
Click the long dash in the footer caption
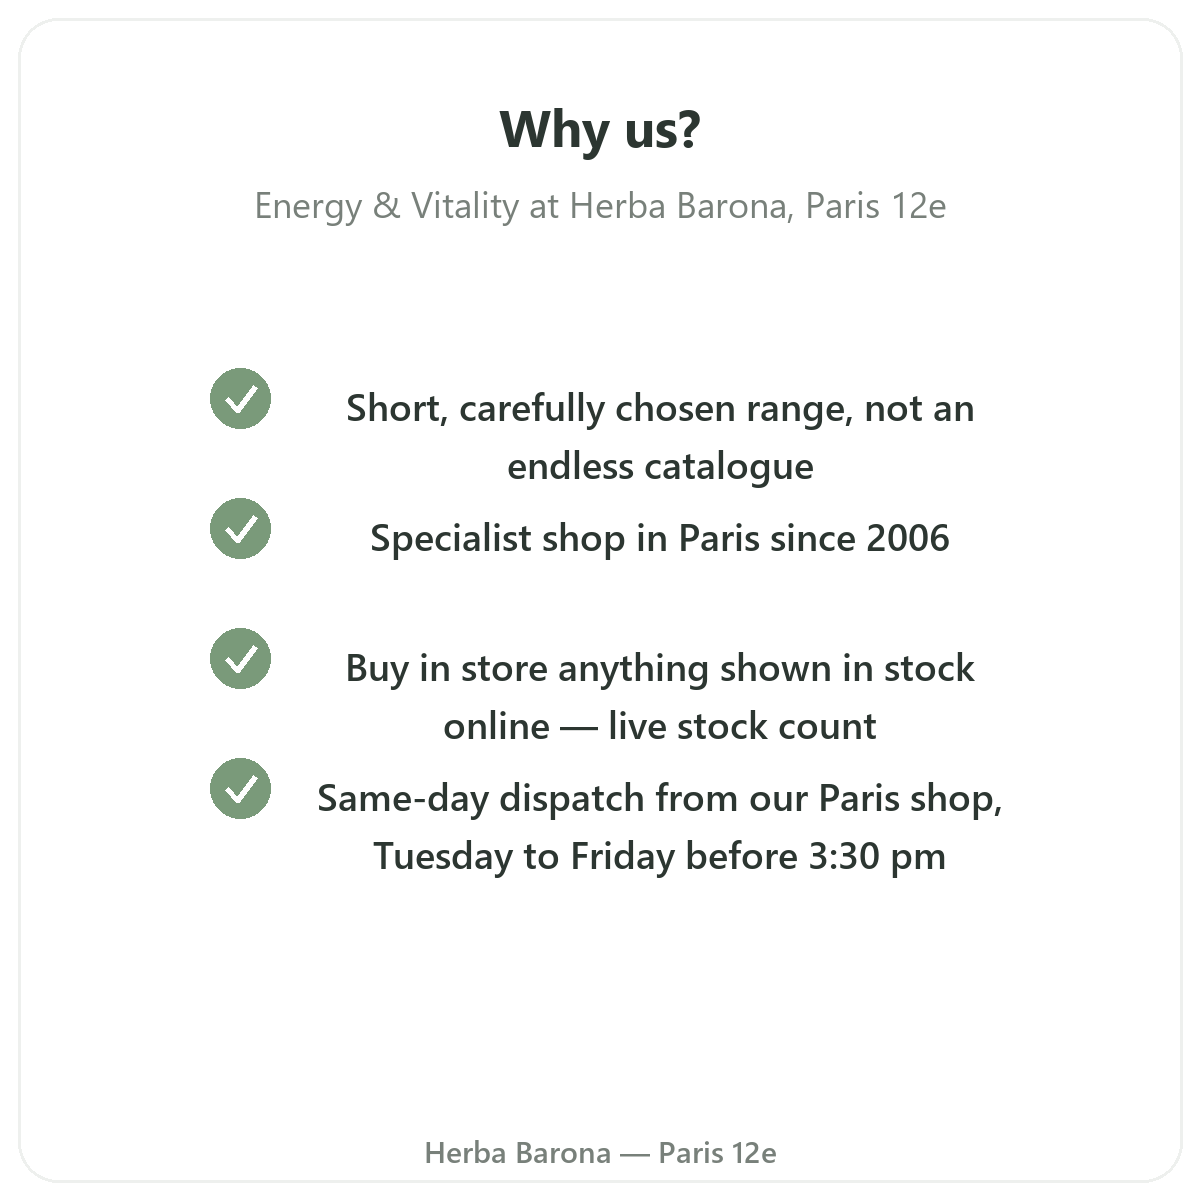635,1155
